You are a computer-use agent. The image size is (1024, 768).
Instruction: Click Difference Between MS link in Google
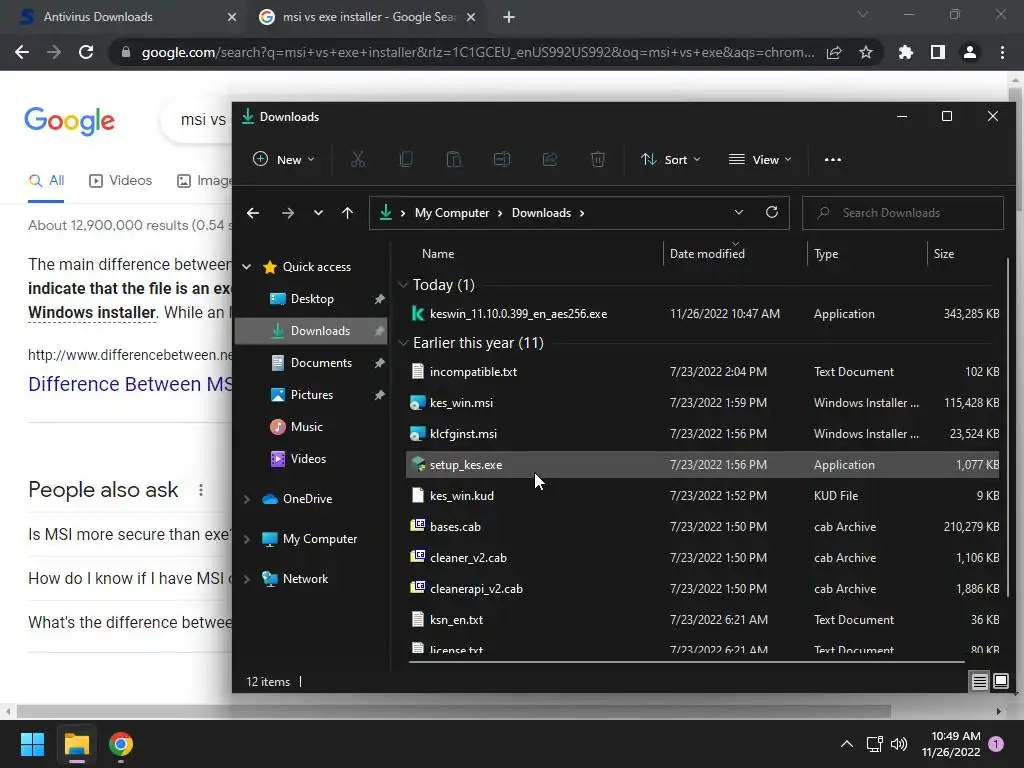(130, 384)
